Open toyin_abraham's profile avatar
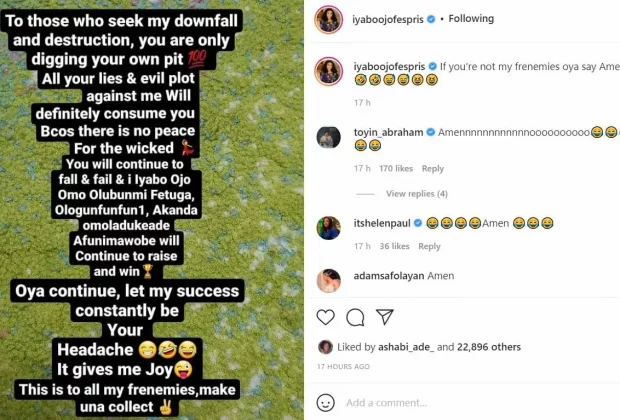The width and height of the screenshot is (620, 420). point(329,137)
